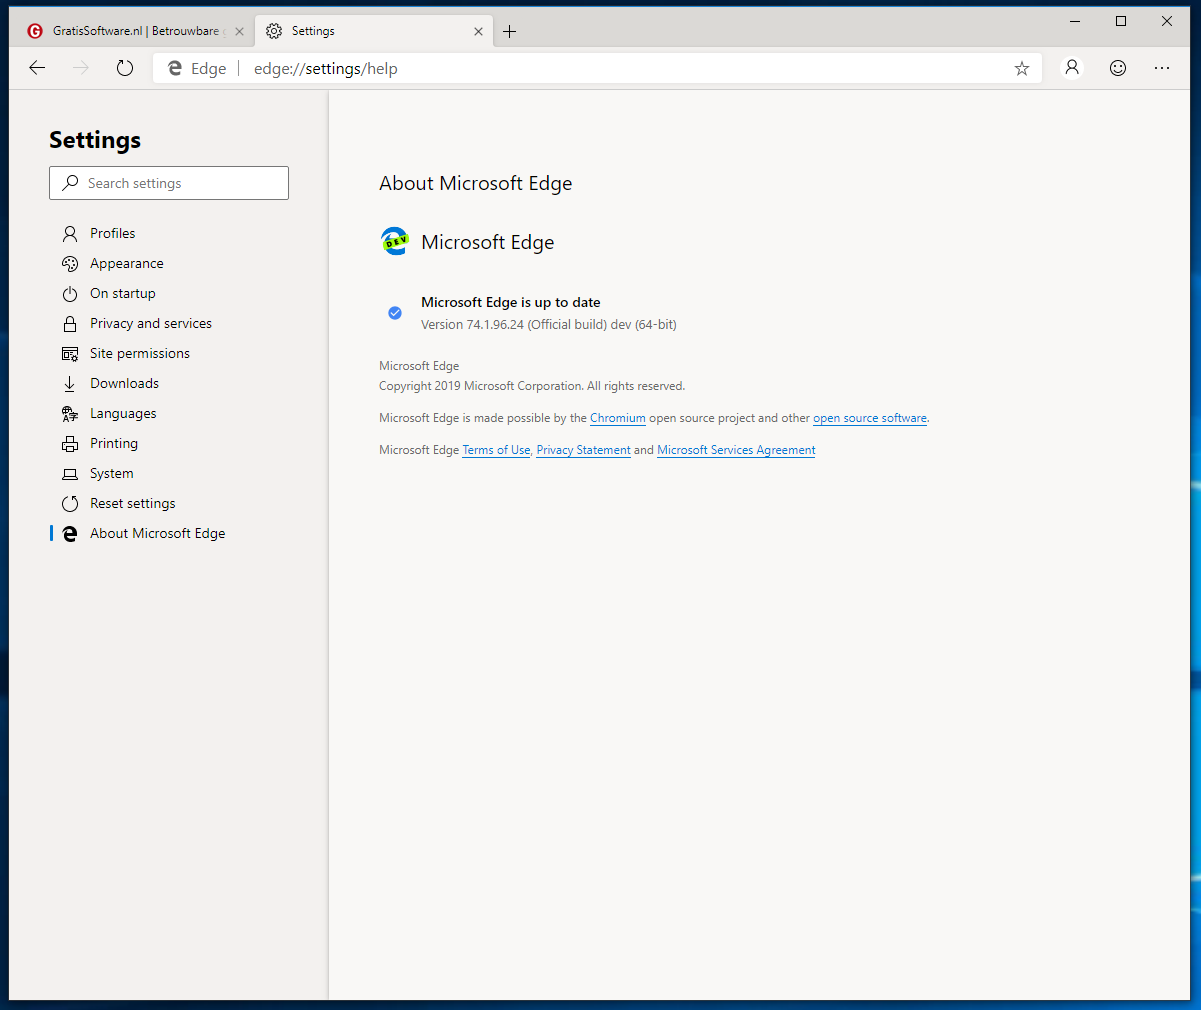Open the user profile icon in toolbar
Viewport: 1201px width, 1010px height.
point(1072,68)
